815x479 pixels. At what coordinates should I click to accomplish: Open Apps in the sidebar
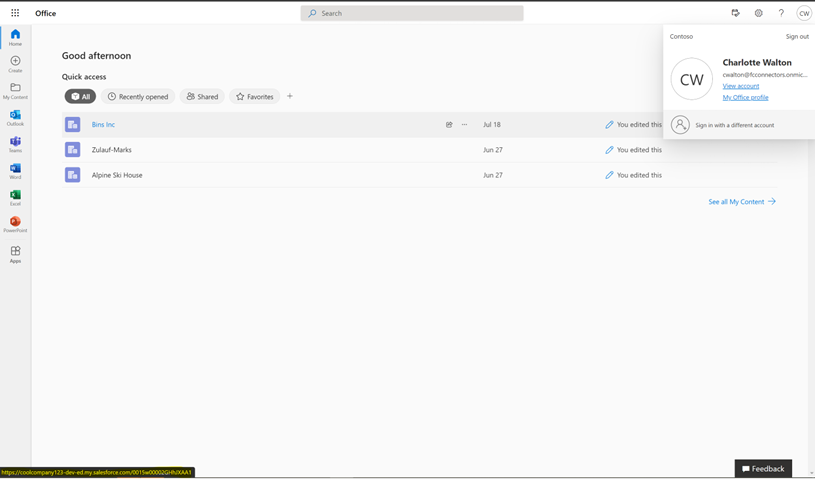(x=15, y=255)
